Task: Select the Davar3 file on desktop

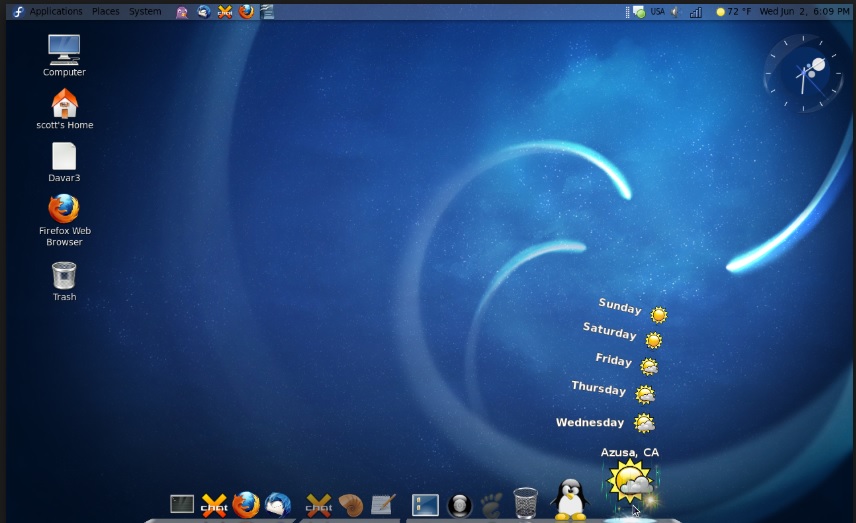Action: (x=64, y=157)
